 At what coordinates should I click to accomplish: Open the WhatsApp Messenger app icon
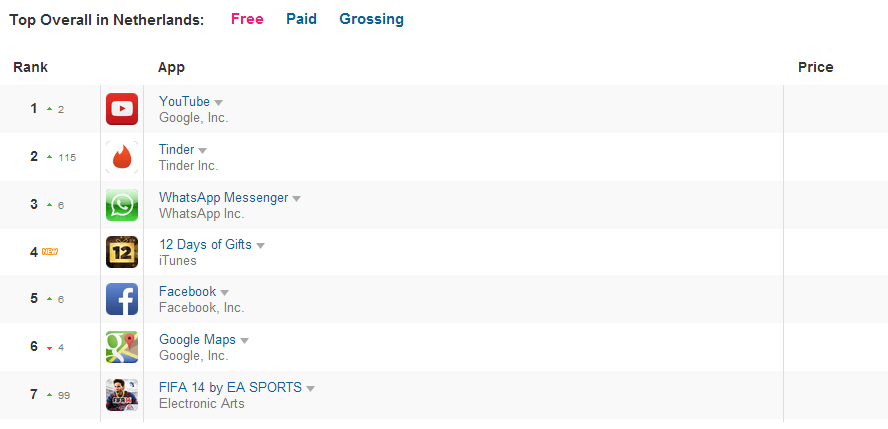click(122, 205)
